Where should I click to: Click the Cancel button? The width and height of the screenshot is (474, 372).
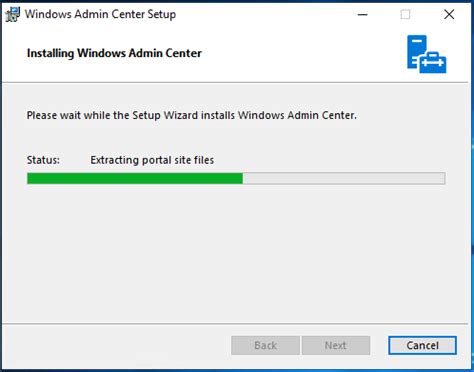pyautogui.click(x=422, y=345)
